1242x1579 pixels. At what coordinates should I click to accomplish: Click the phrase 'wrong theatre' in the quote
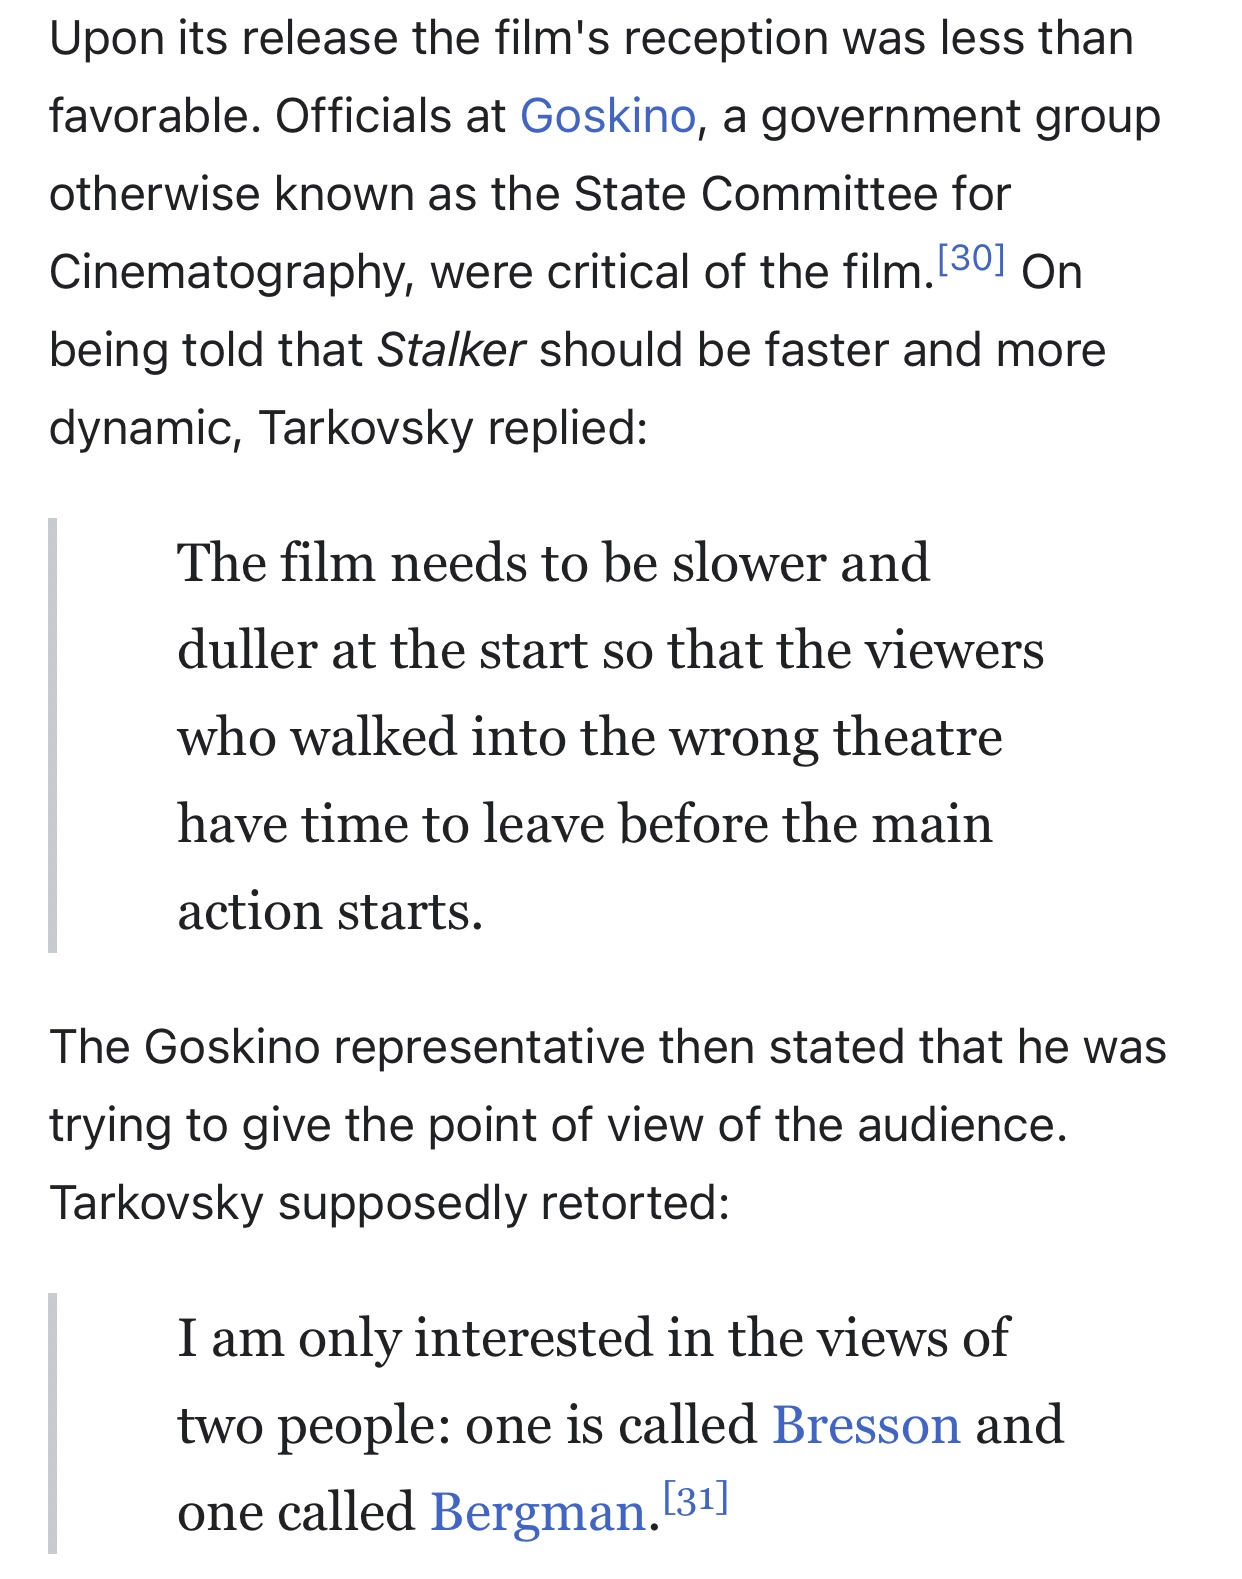[x=835, y=736]
